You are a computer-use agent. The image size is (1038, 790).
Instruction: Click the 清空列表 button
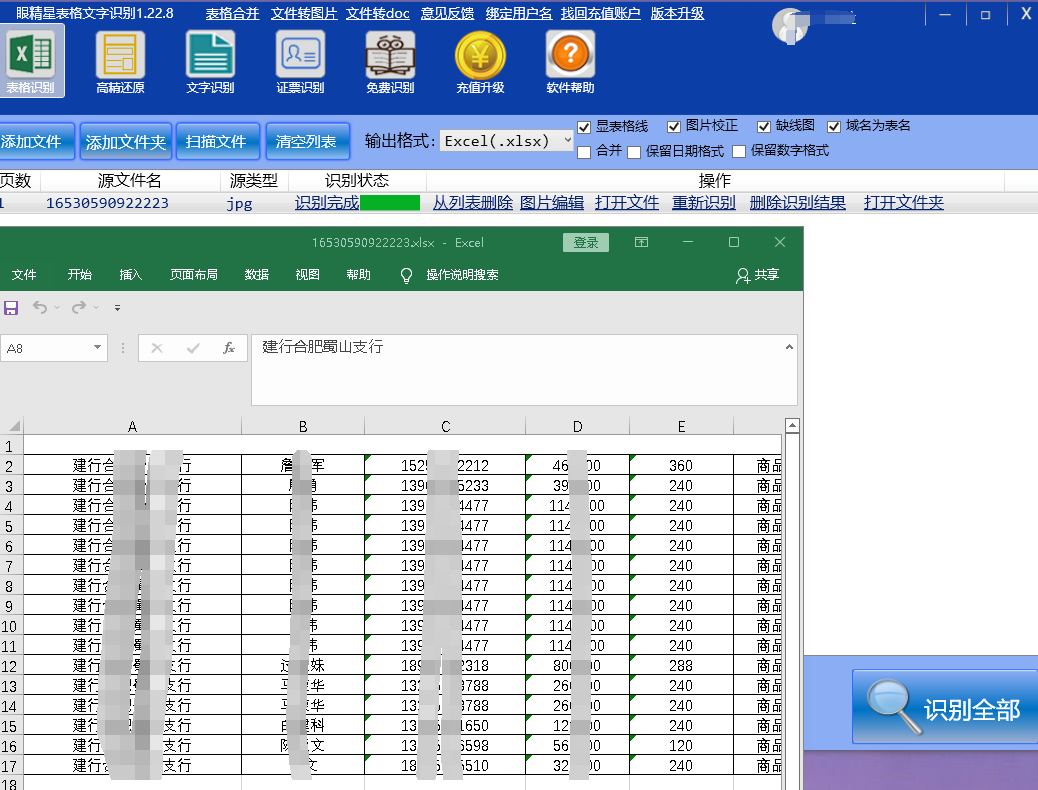point(307,142)
